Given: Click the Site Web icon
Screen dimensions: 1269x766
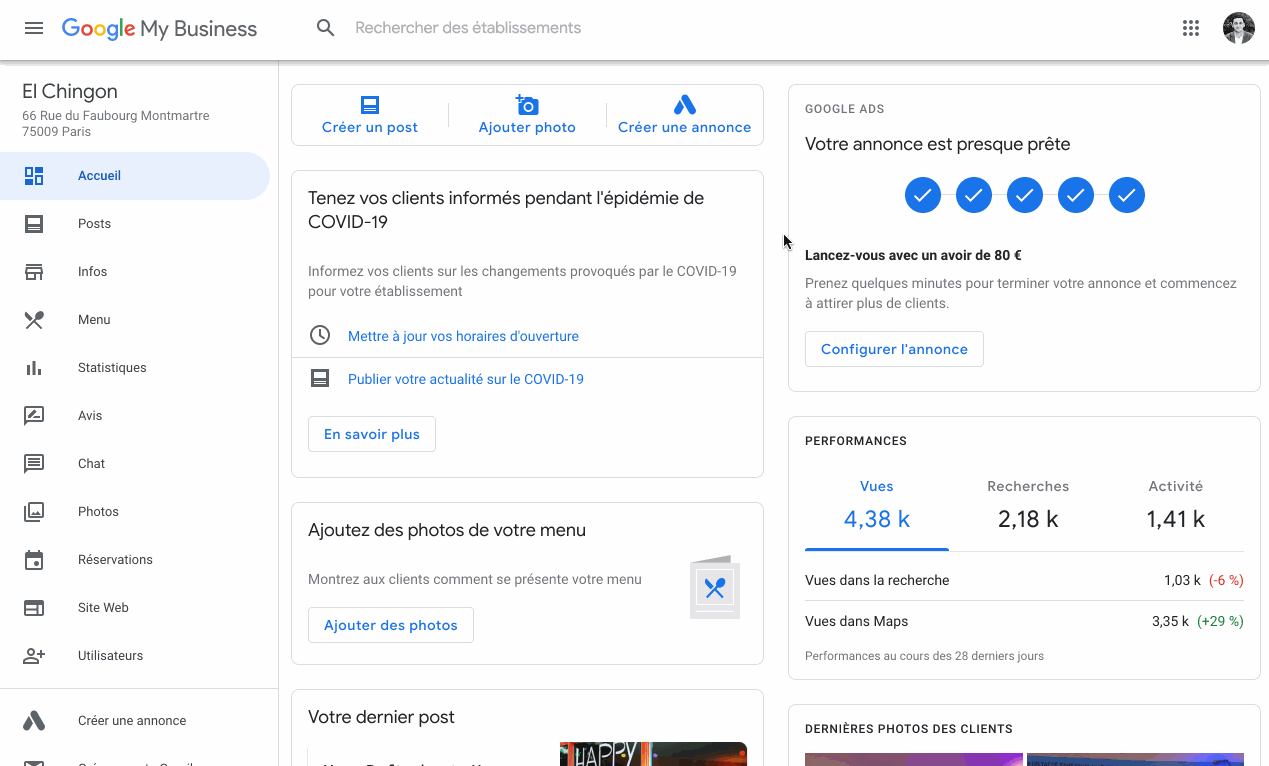Looking at the screenshot, I should [34, 608].
